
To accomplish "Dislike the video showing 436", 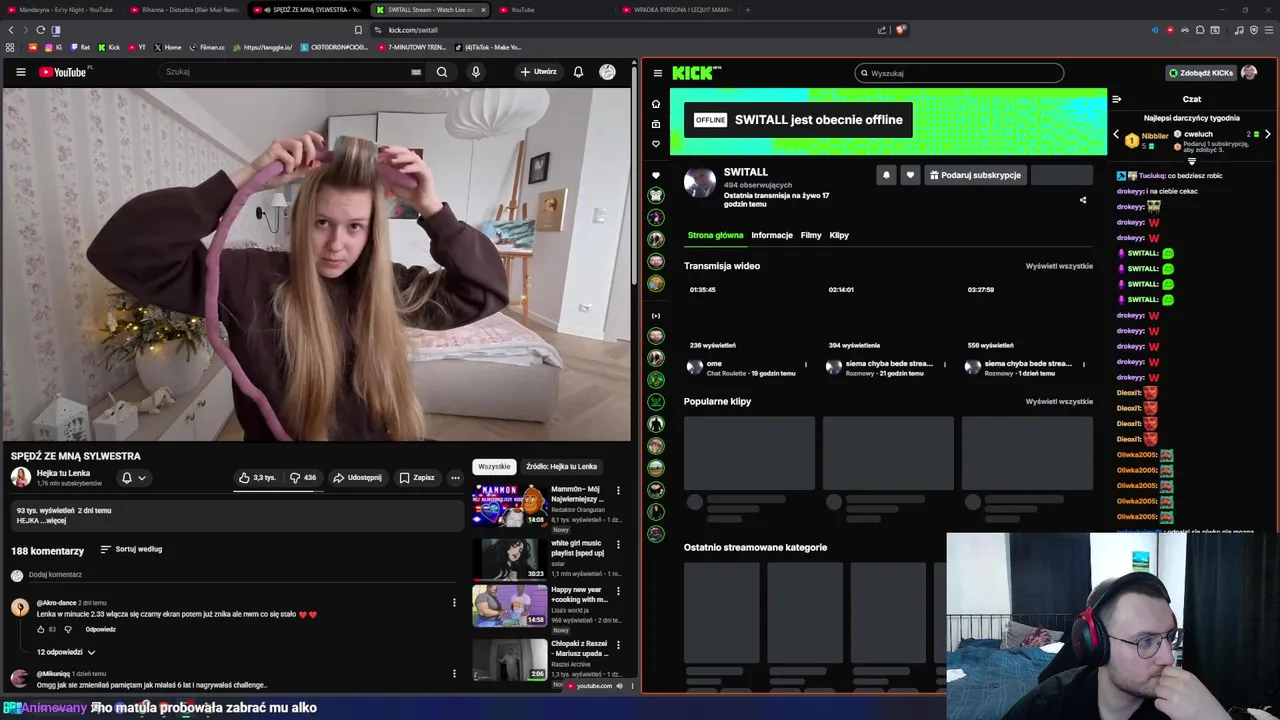I will (x=303, y=478).
